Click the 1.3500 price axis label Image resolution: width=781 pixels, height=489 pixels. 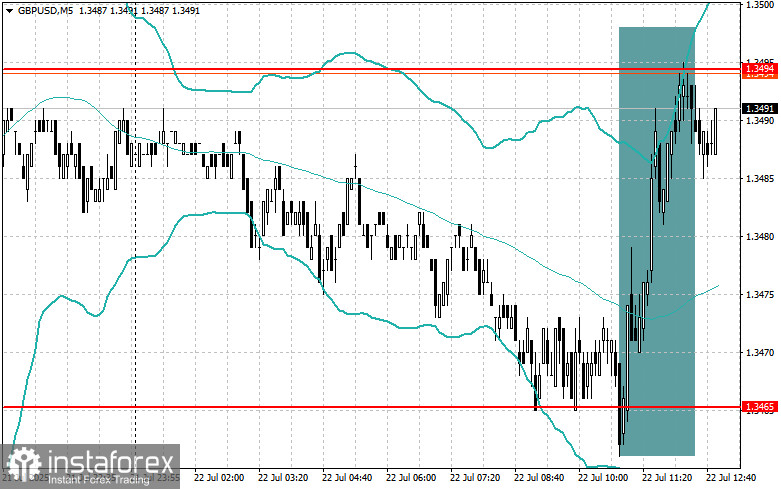(760, 4)
